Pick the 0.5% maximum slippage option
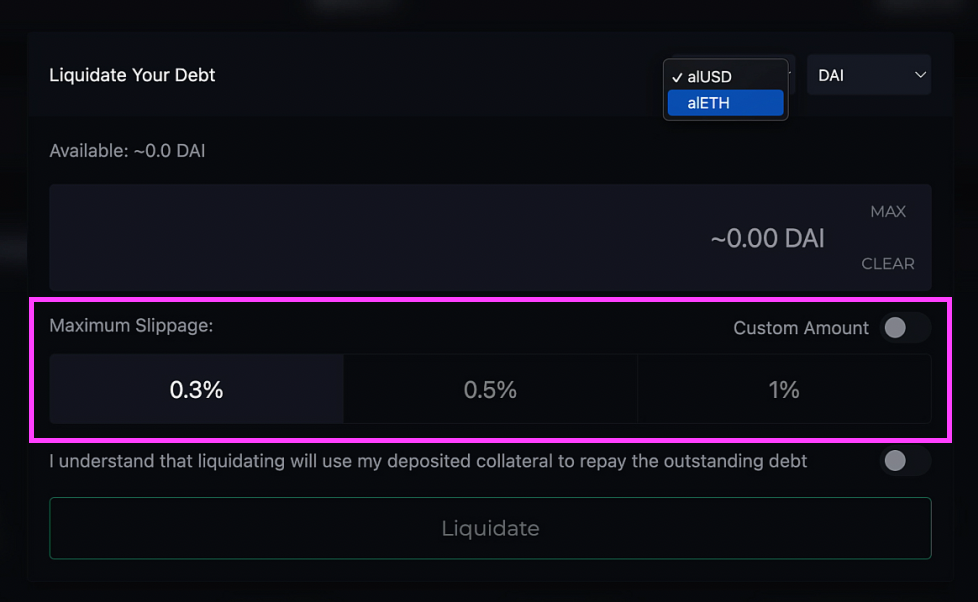 pos(490,390)
